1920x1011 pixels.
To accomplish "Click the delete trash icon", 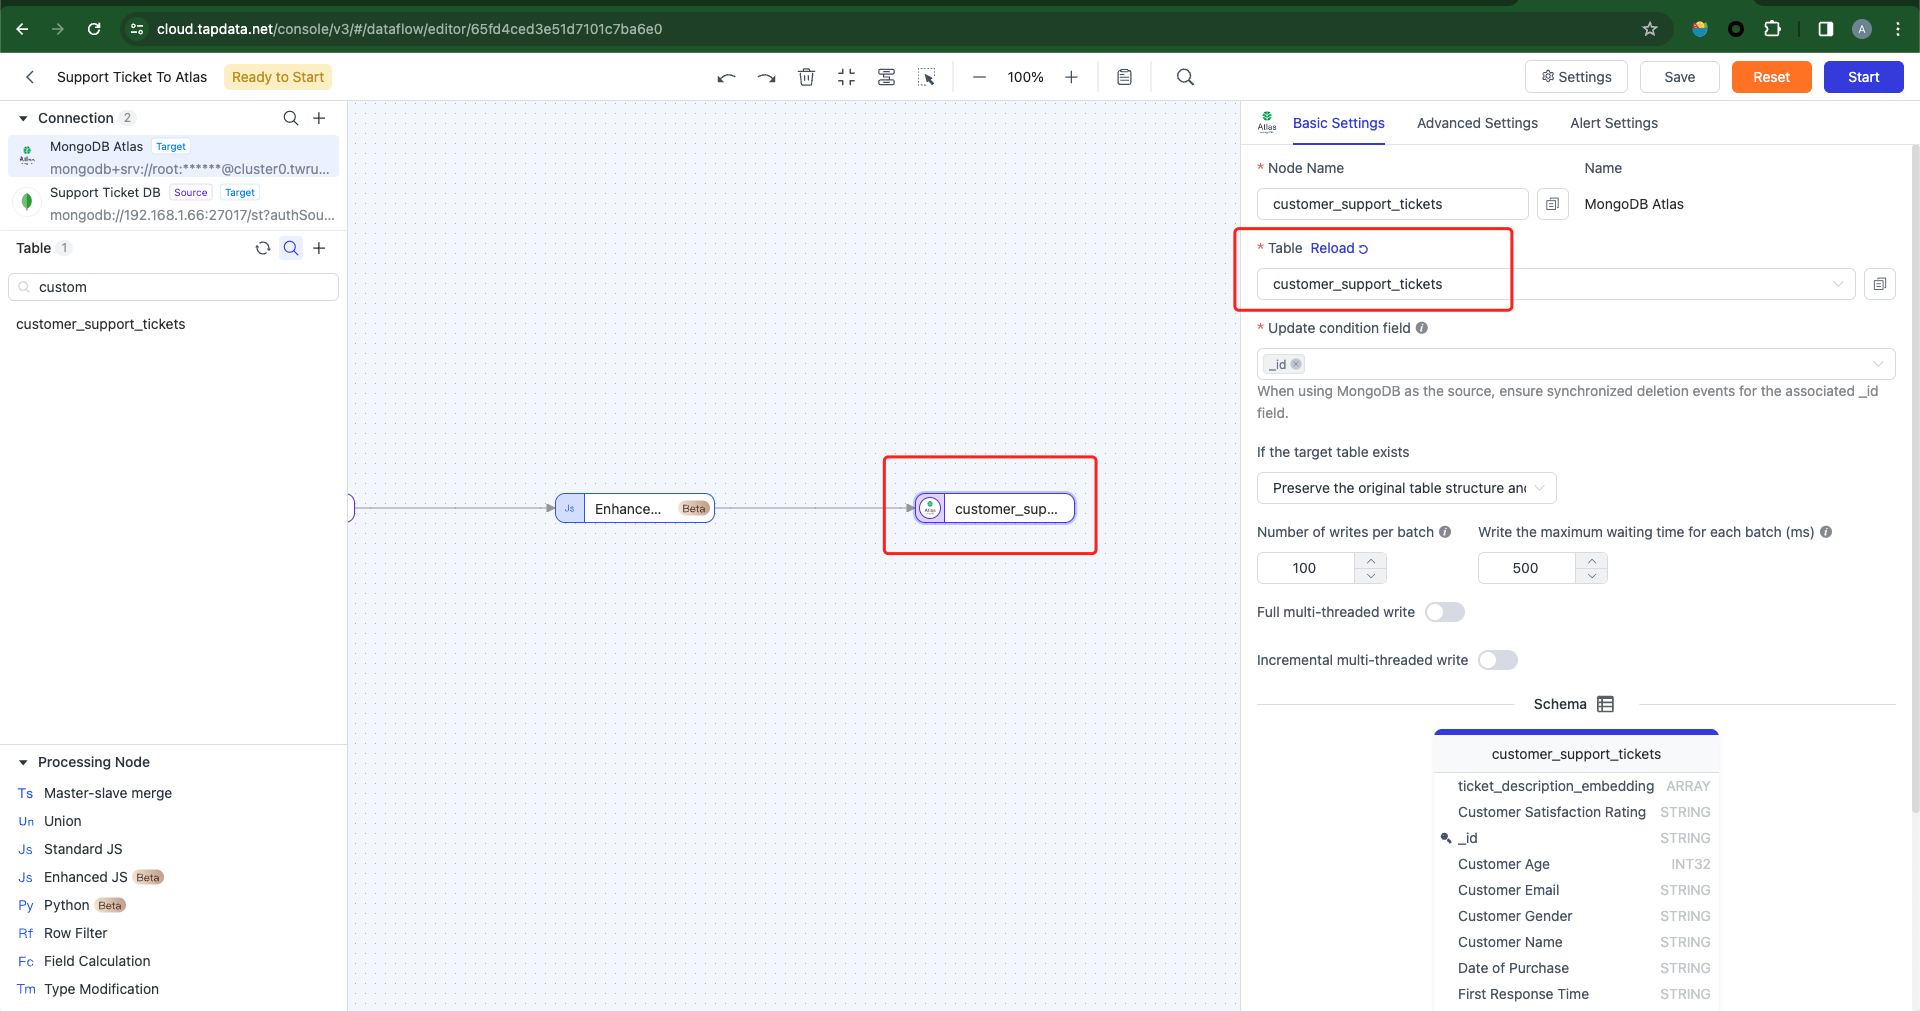I will coord(806,77).
